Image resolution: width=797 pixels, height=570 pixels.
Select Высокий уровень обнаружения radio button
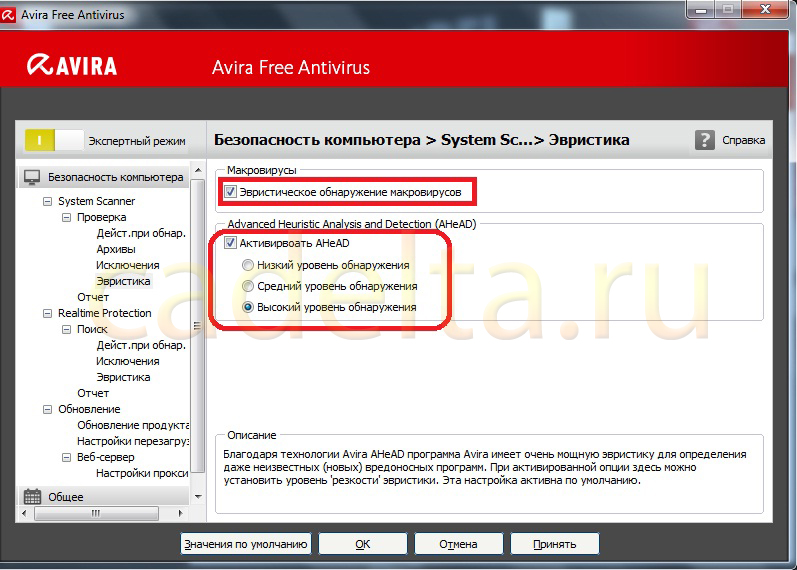[248, 307]
